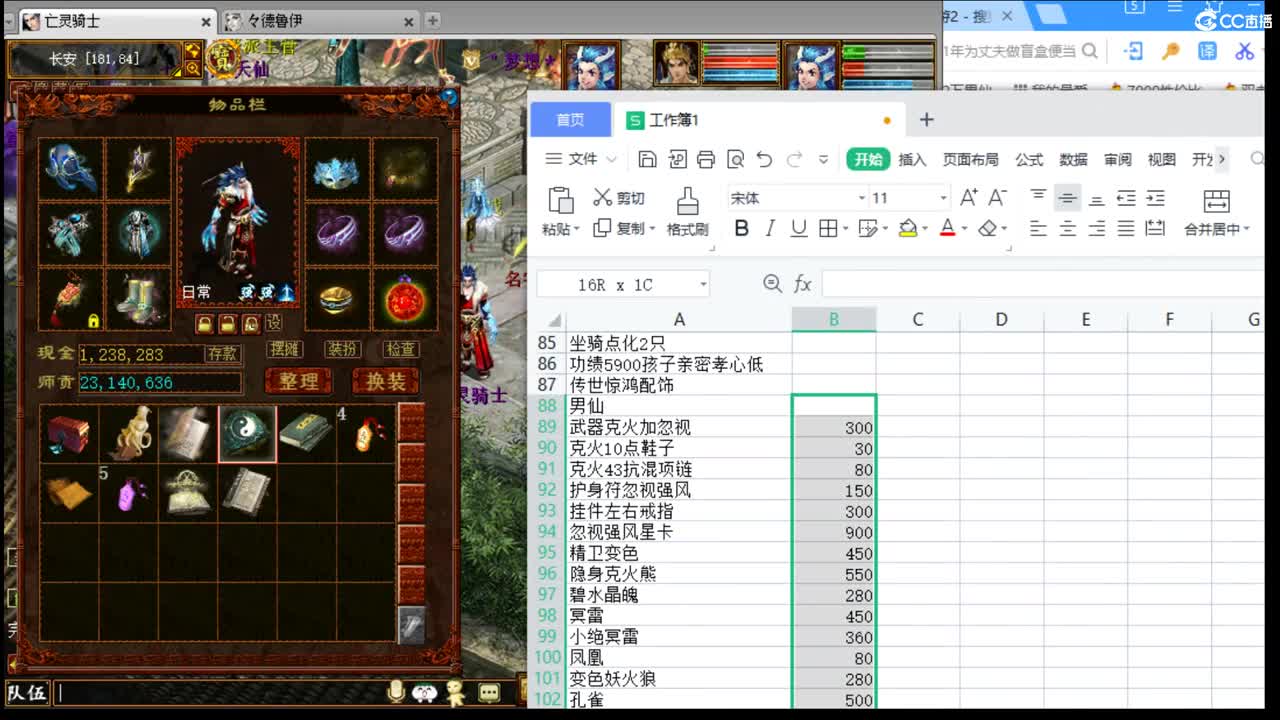The image size is (1280, 720).
Task: Click the zoom magnifier beside fx
Action: pyautogui.click(x=772, y=284)
